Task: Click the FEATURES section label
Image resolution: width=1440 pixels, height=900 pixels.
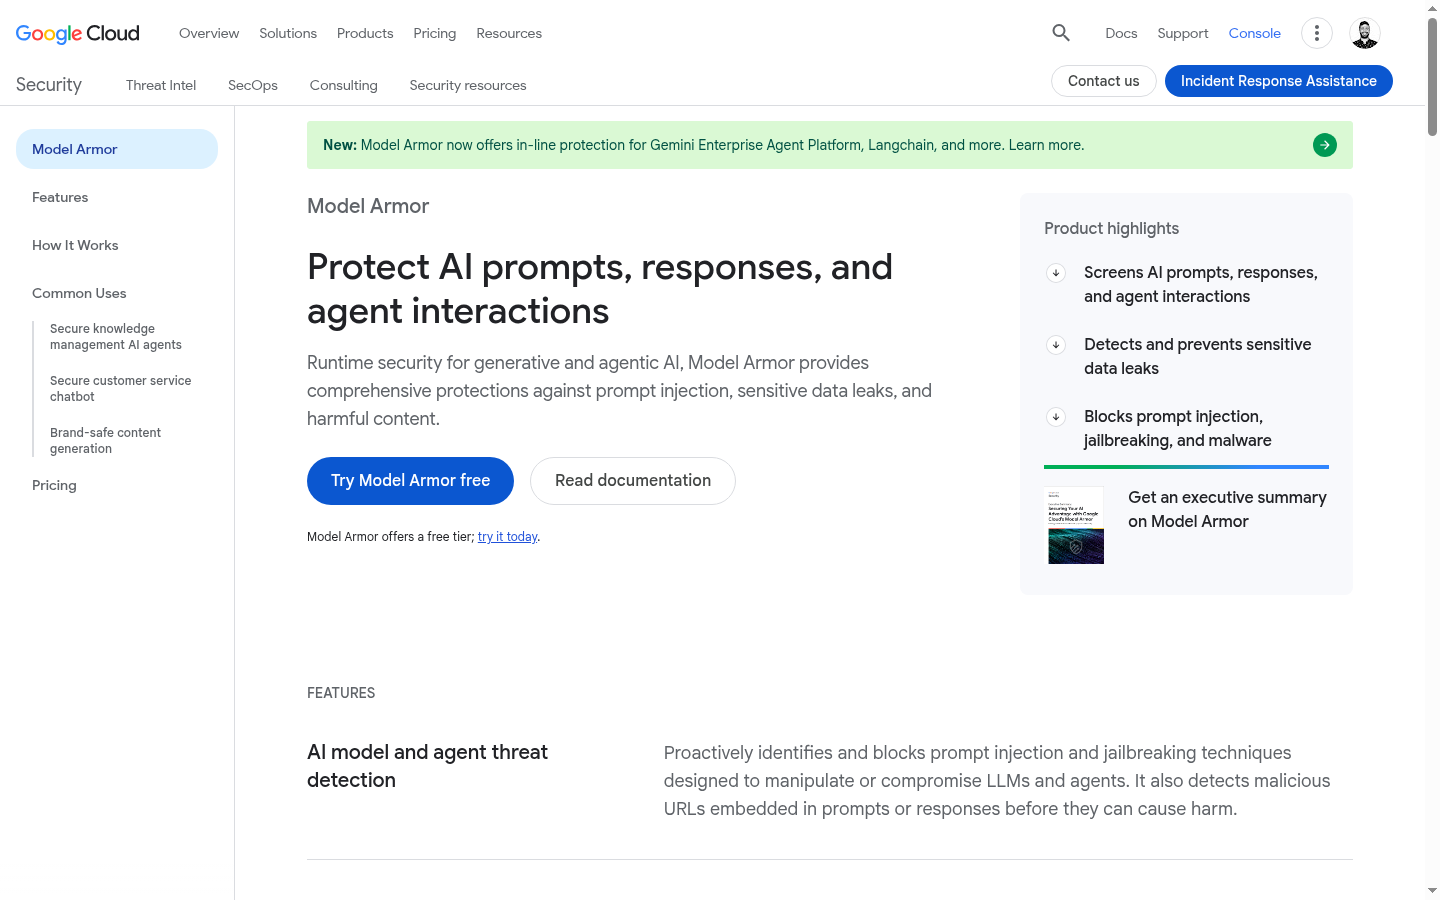Action: (x=341, y=693)
